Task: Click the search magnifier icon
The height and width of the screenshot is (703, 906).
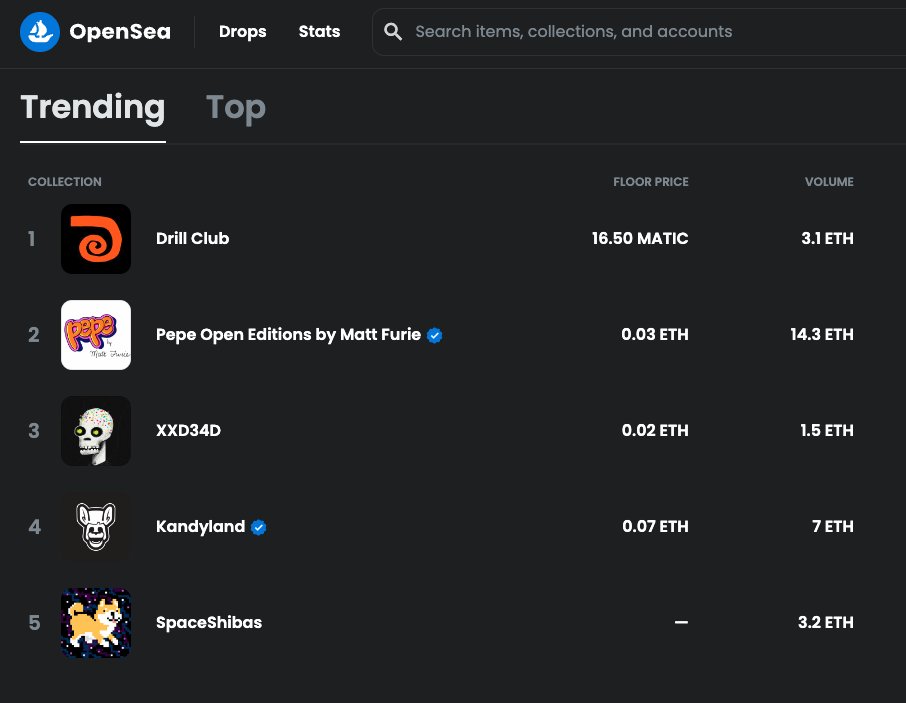Action: (393, 32)
